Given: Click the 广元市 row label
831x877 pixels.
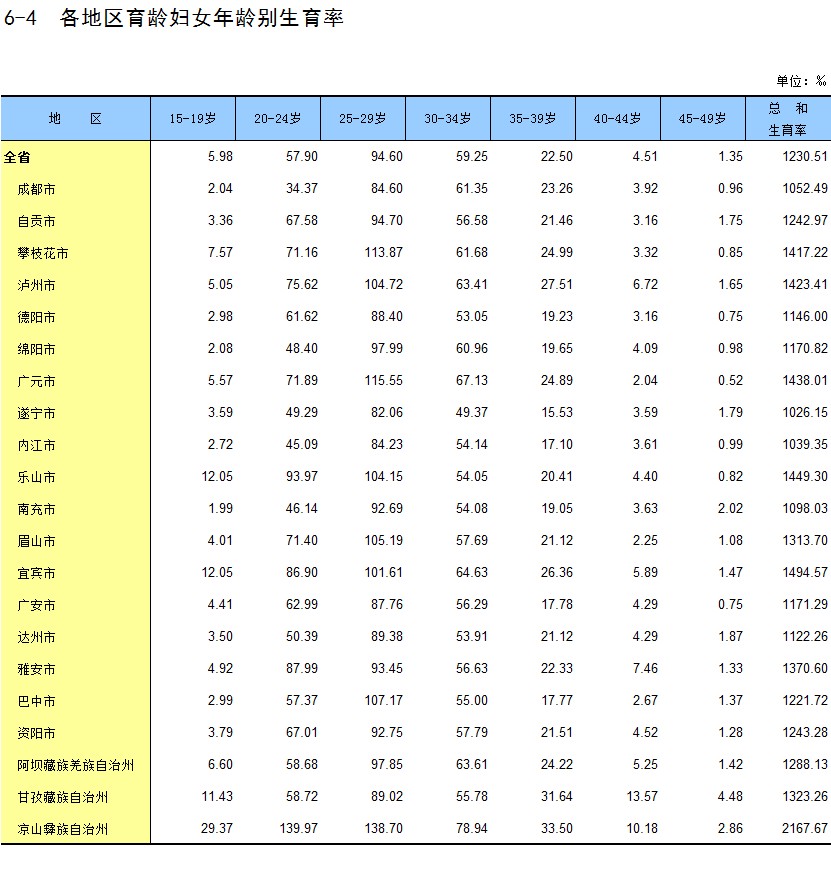Looking at the screenshot, I should point(36,381).
